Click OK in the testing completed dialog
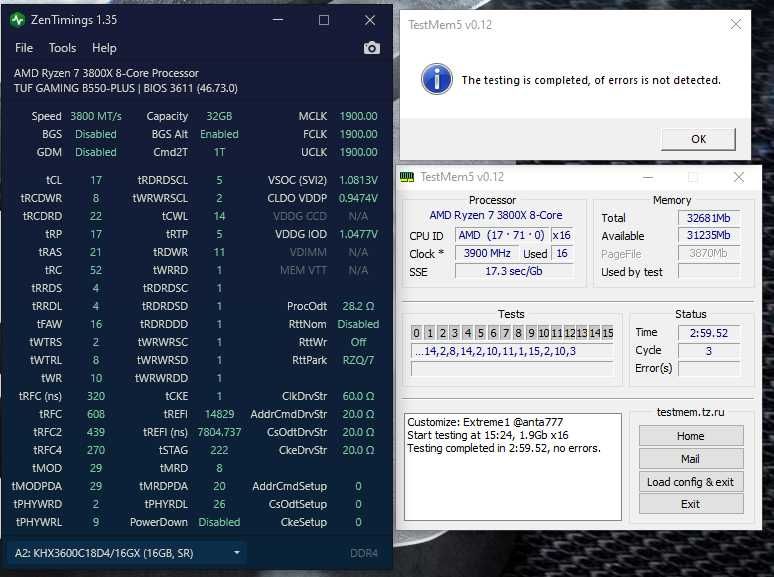 click(698, 139)
